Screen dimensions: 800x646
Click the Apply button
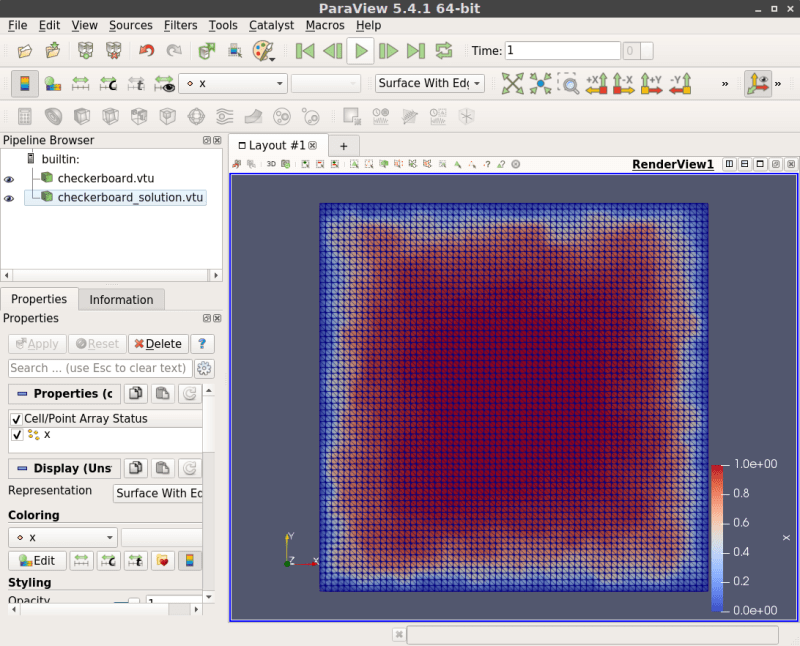(37, 344)
